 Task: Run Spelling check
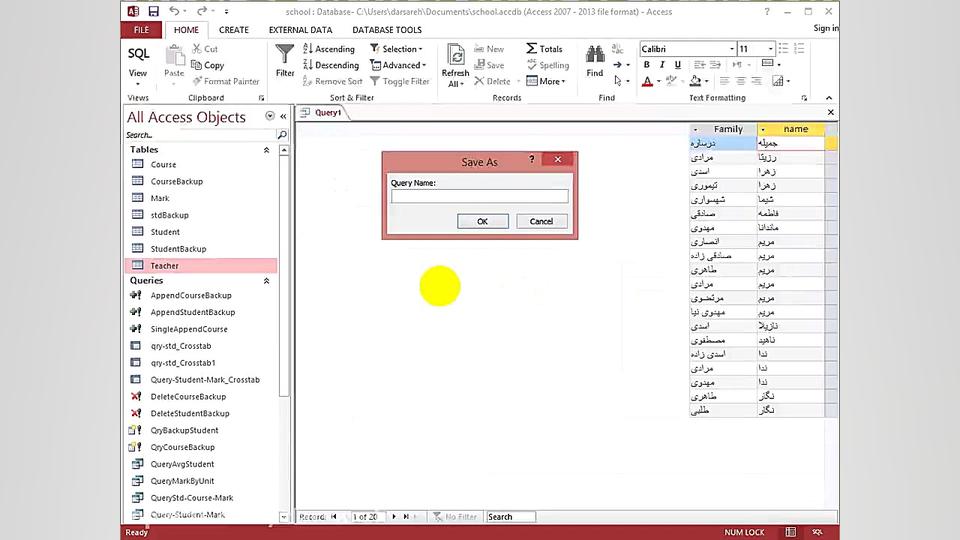[548, 65]
